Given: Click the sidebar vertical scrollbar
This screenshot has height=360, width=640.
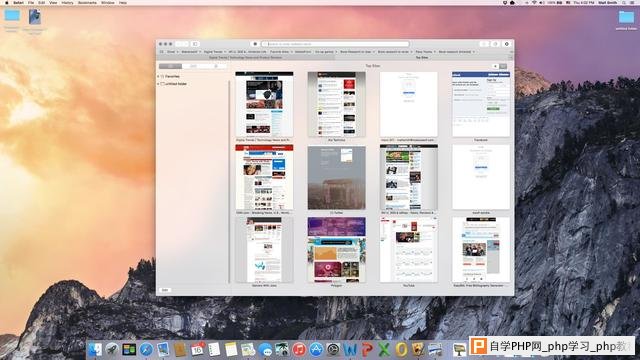Looking at the screenshot, I should coord(229,182).
